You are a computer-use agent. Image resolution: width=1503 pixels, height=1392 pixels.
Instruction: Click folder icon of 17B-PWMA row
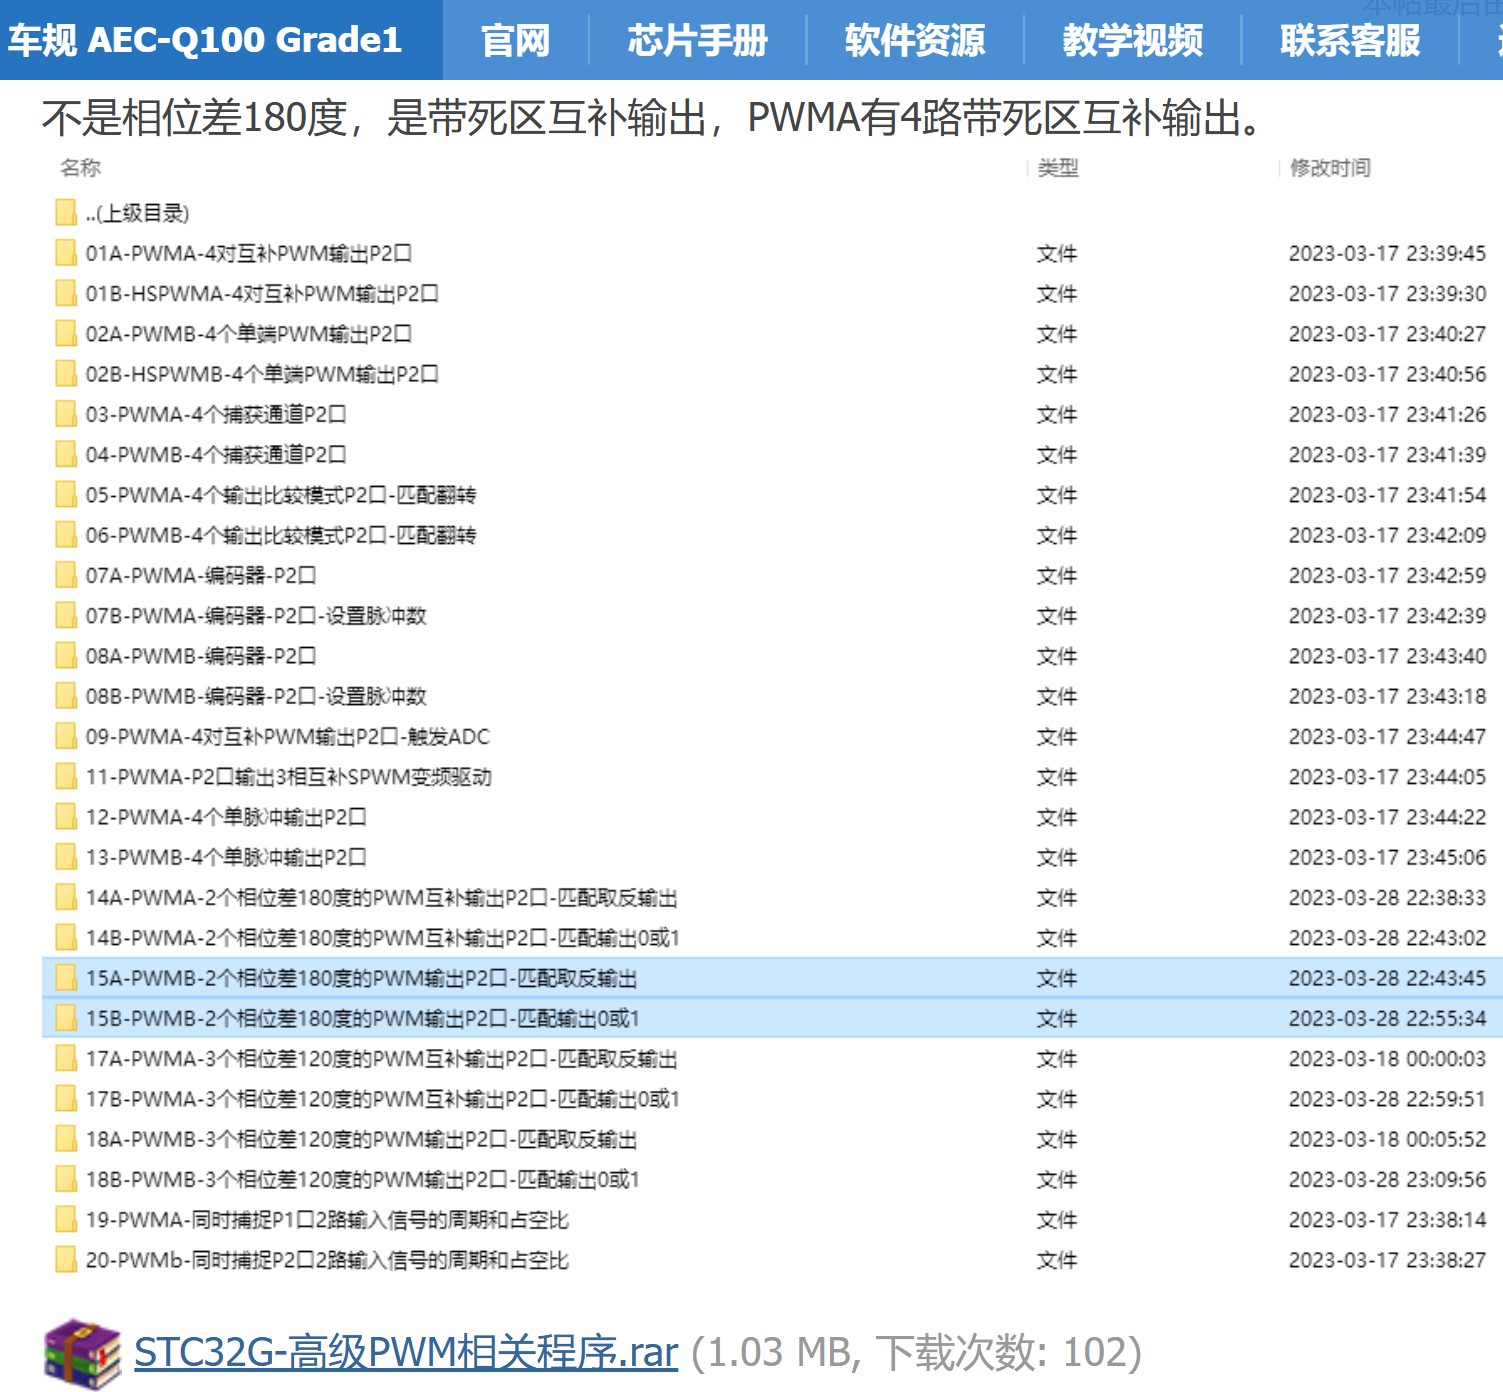pos(66,1098)
